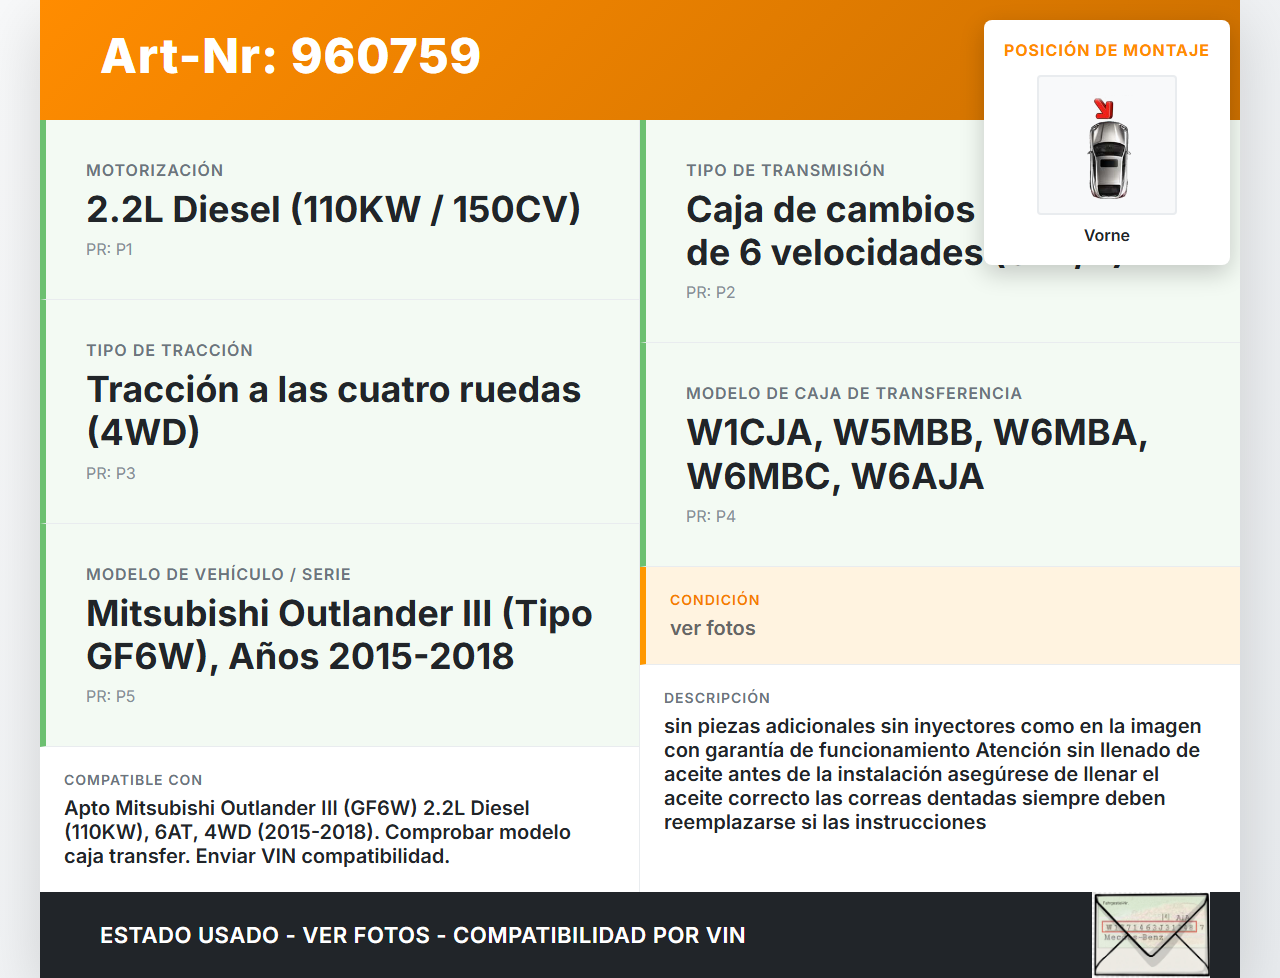1280x978 pixels.
Task: Click the 'PR: P1' reference under Motorización
Action: point(109,249)
